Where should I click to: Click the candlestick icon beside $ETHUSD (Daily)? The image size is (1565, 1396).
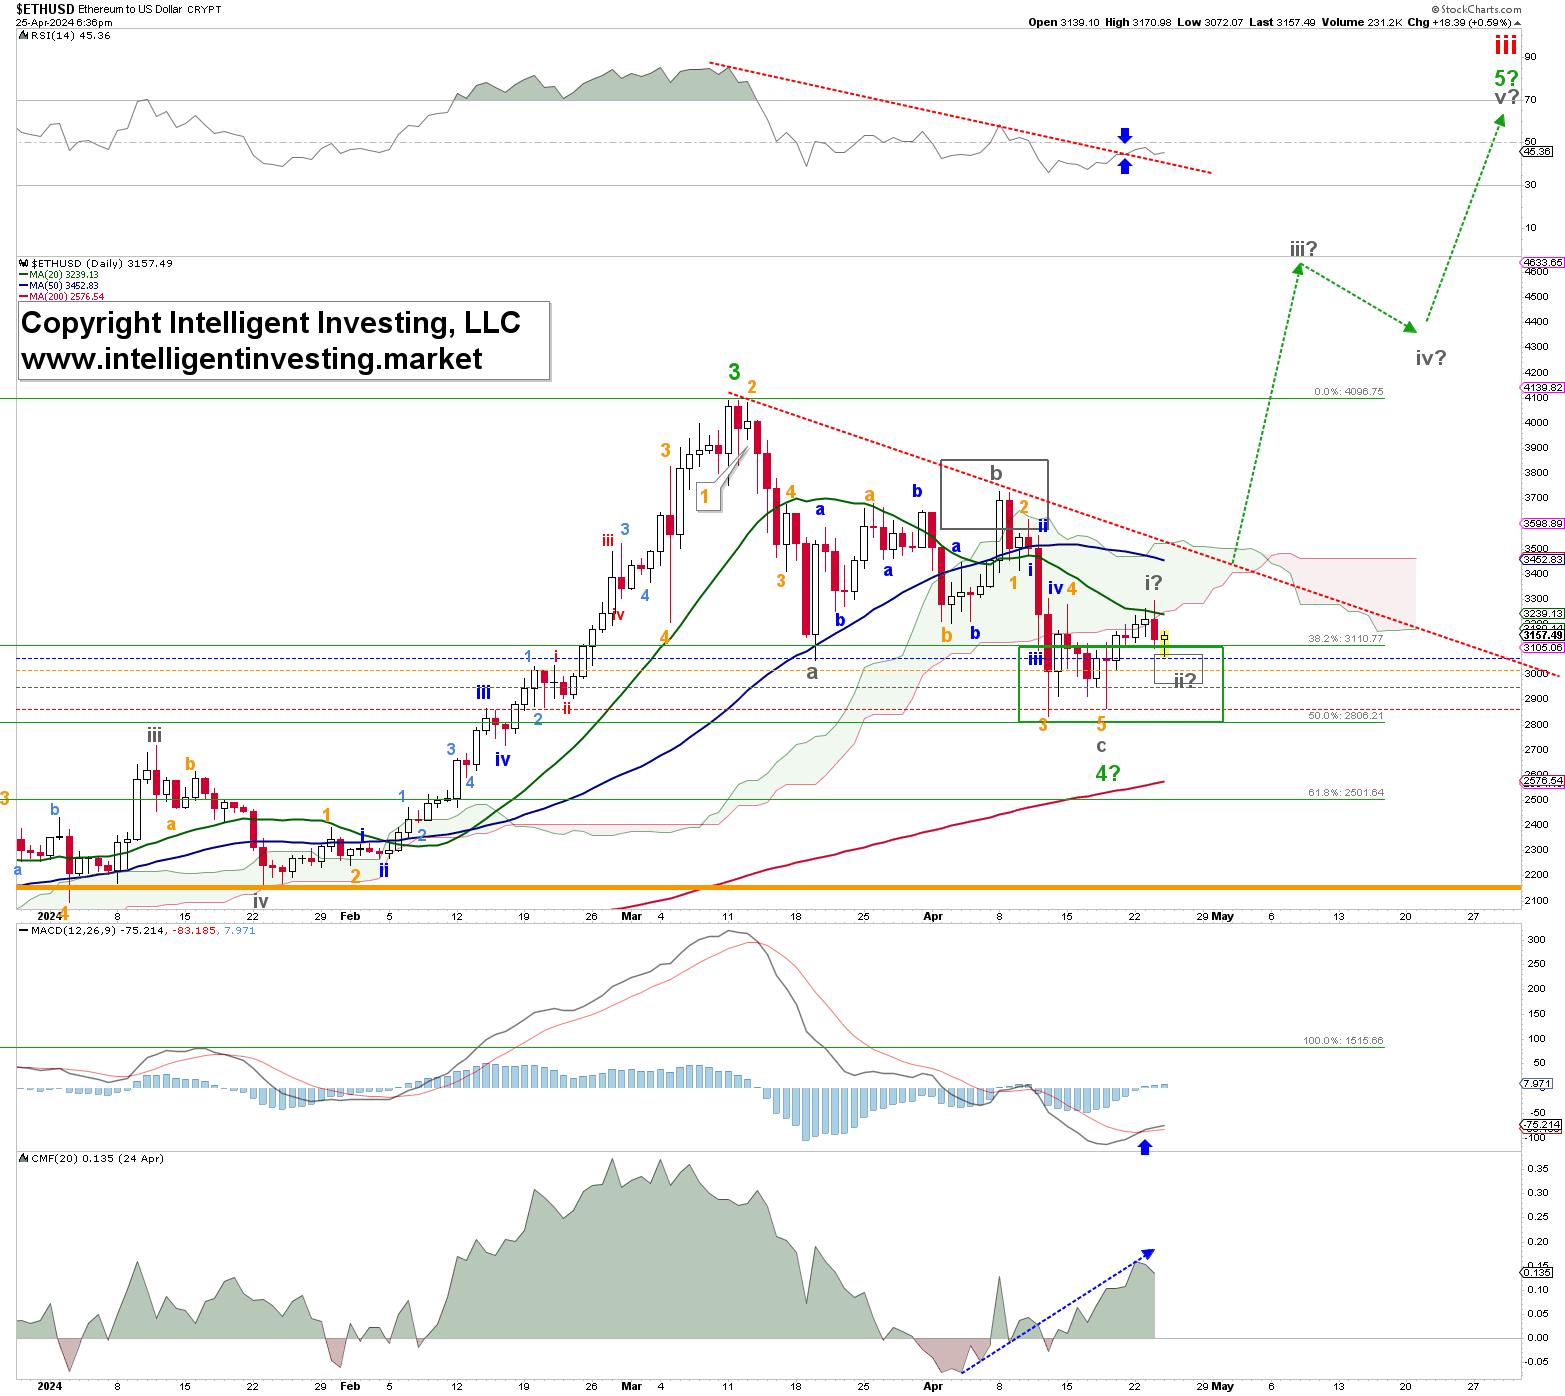coord(24,263)
